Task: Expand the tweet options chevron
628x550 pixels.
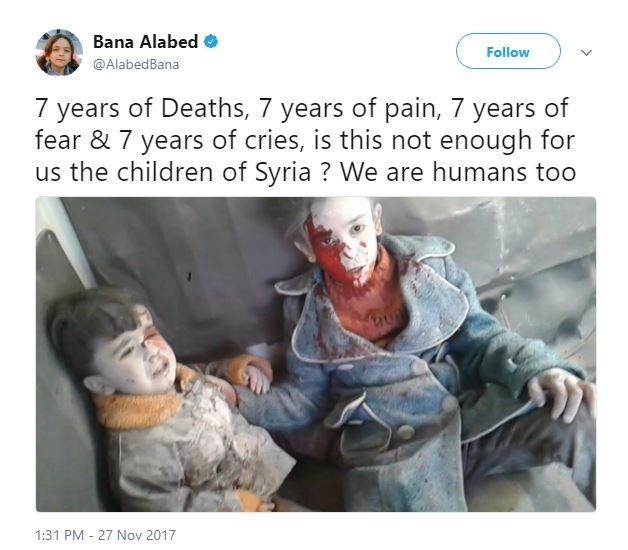Action: (586, 52)
